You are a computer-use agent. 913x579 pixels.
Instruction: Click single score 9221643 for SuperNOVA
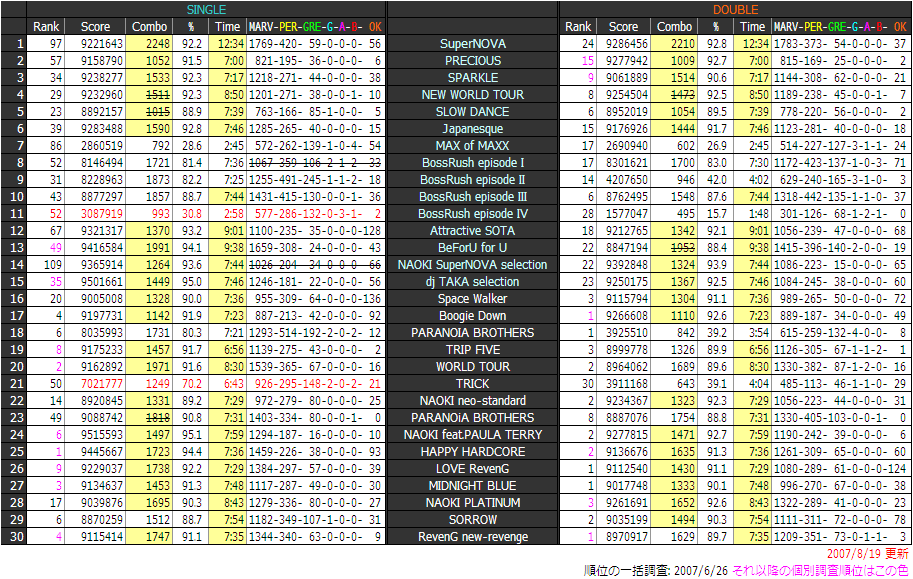tap(102, 44)
